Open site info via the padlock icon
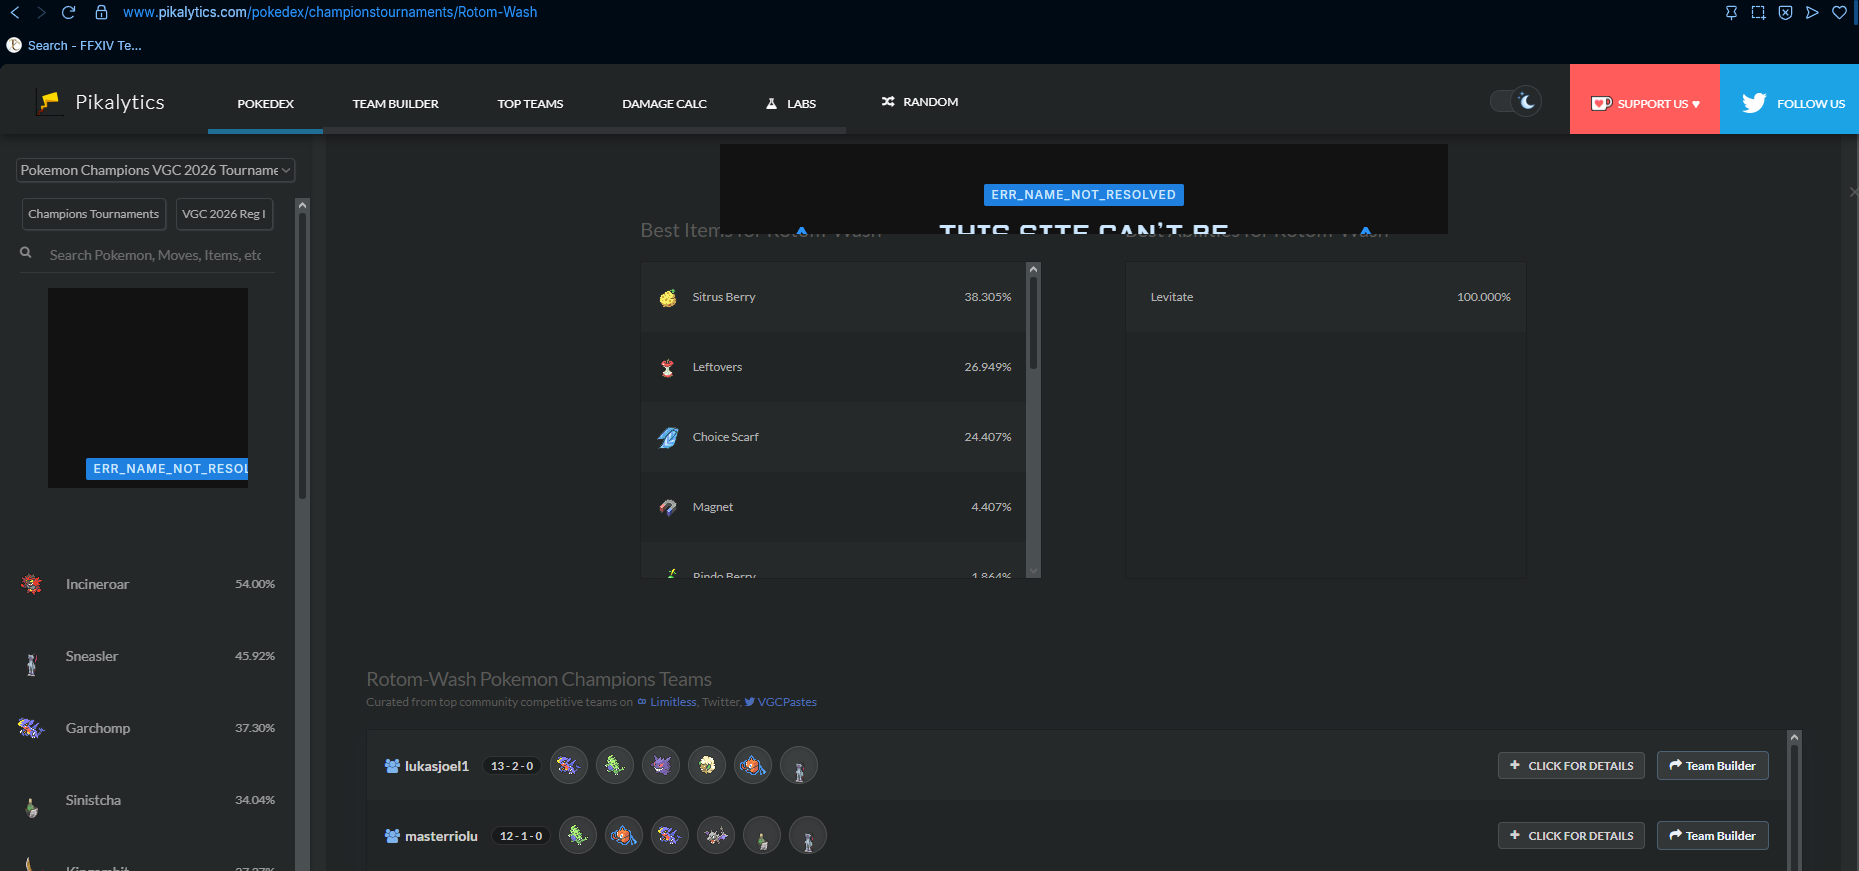Image resolution: width=1859 pixels, height=871 pixels. [x=101, y=12]
